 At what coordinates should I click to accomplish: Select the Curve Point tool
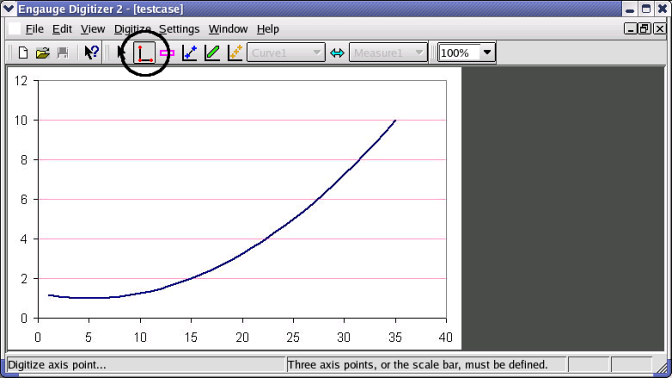[189, 53]
